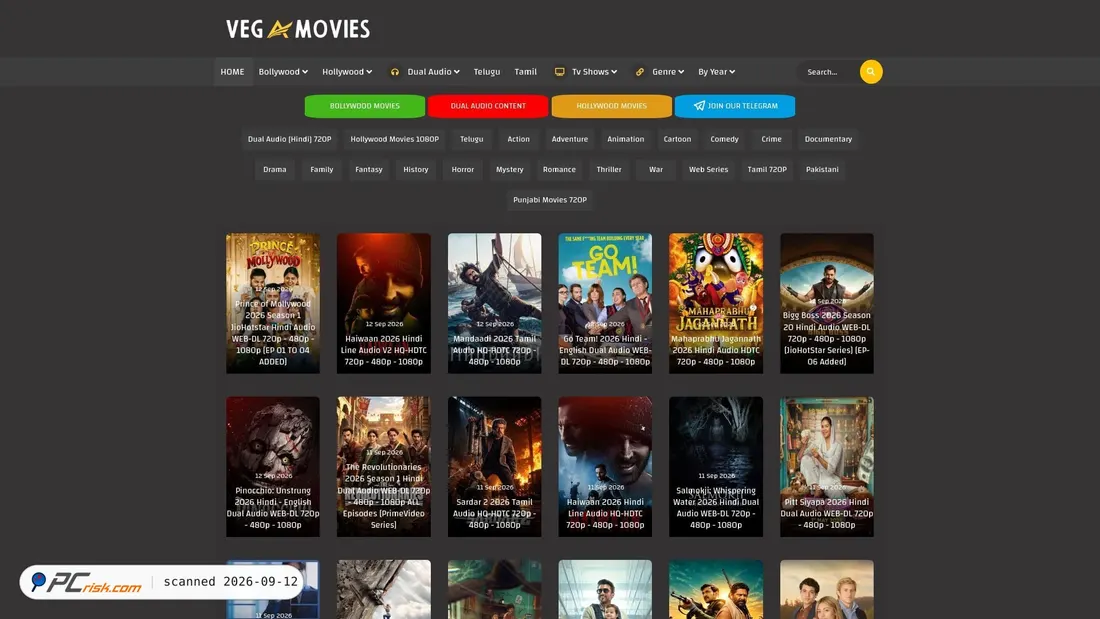Click the green BOLLYWOOD MOVIES button
This screenshot has height=619, width=1100.
tap(365, 106)
